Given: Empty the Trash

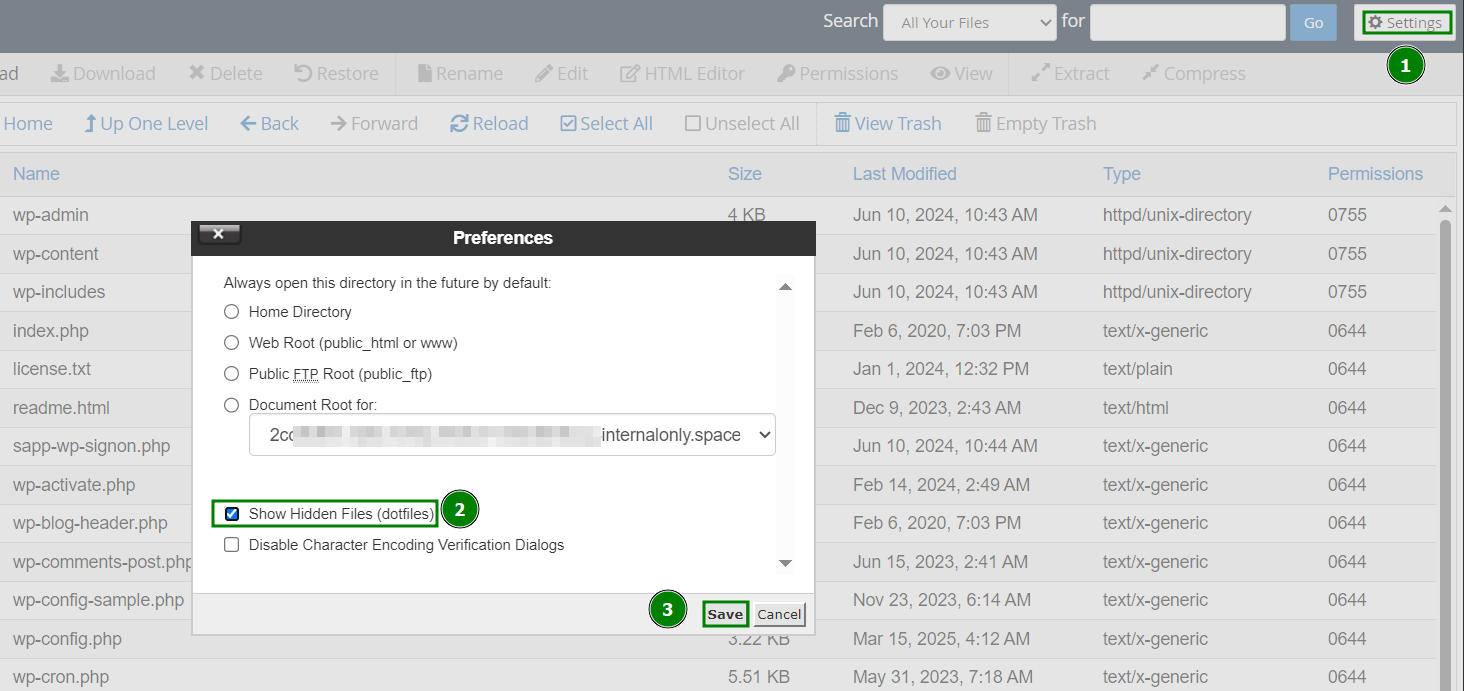Looking at the screenshot, I should [x=1036, y=123].
